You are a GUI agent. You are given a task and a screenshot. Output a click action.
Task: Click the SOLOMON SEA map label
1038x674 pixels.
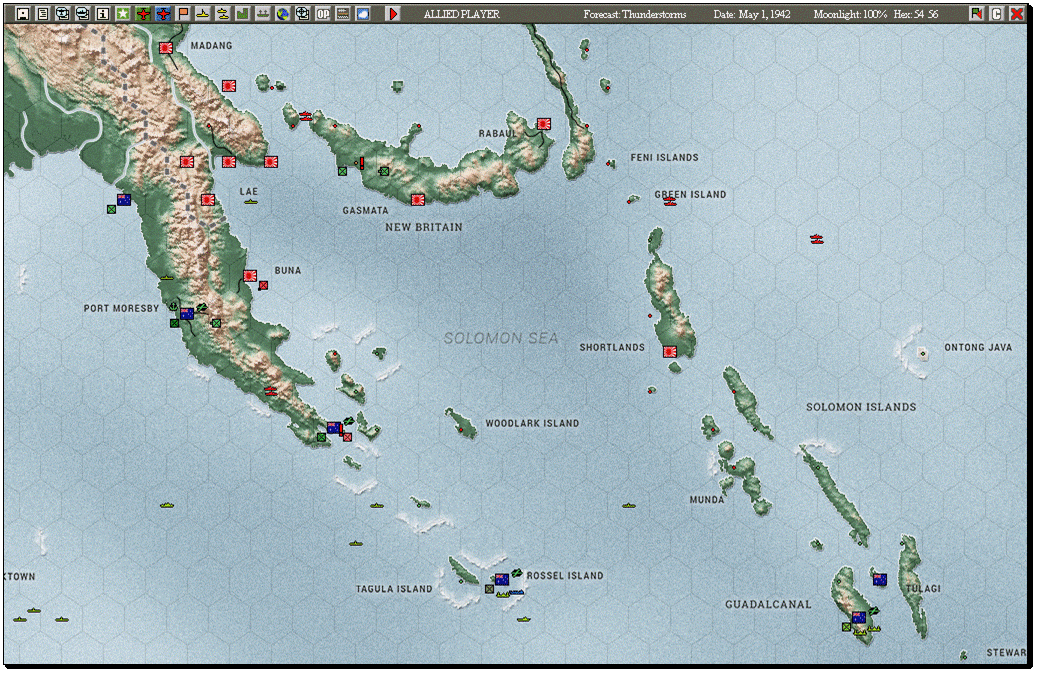[x=501, y=338]
